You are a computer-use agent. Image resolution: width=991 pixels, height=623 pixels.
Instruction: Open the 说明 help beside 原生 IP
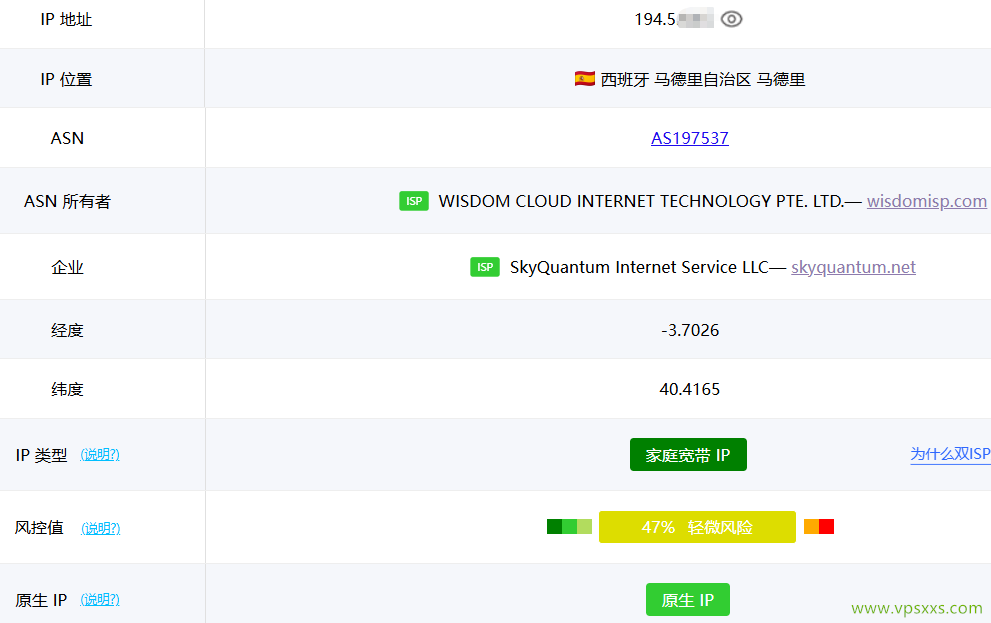click(x=100, y=599)
